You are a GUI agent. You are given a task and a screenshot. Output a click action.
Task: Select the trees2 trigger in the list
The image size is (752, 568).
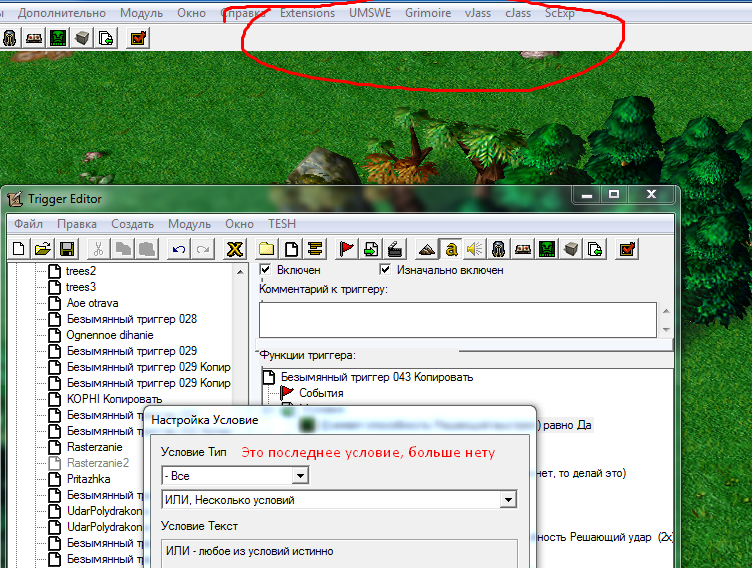click(x=81, y=271)
